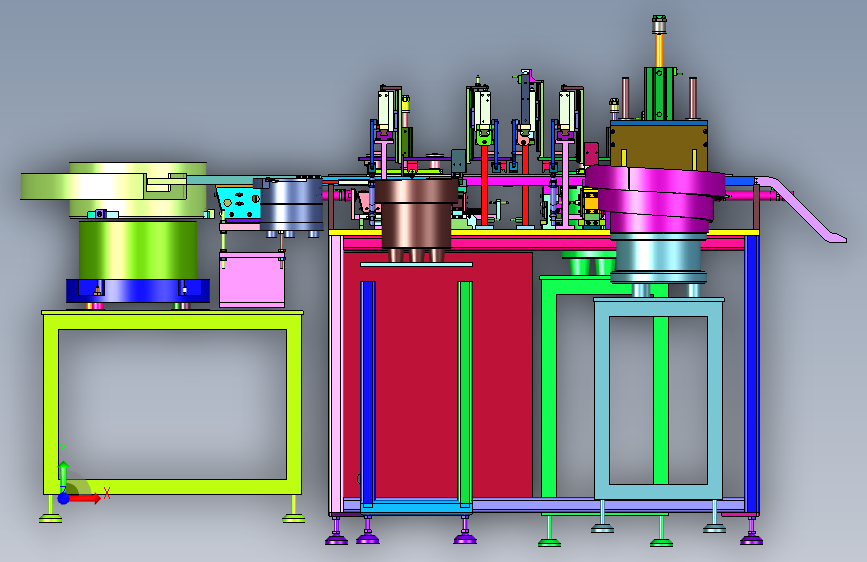Select the green vertical bar inside the crimson panel
The width and height of the screenshot is (867, 562).
click(465, 392)
